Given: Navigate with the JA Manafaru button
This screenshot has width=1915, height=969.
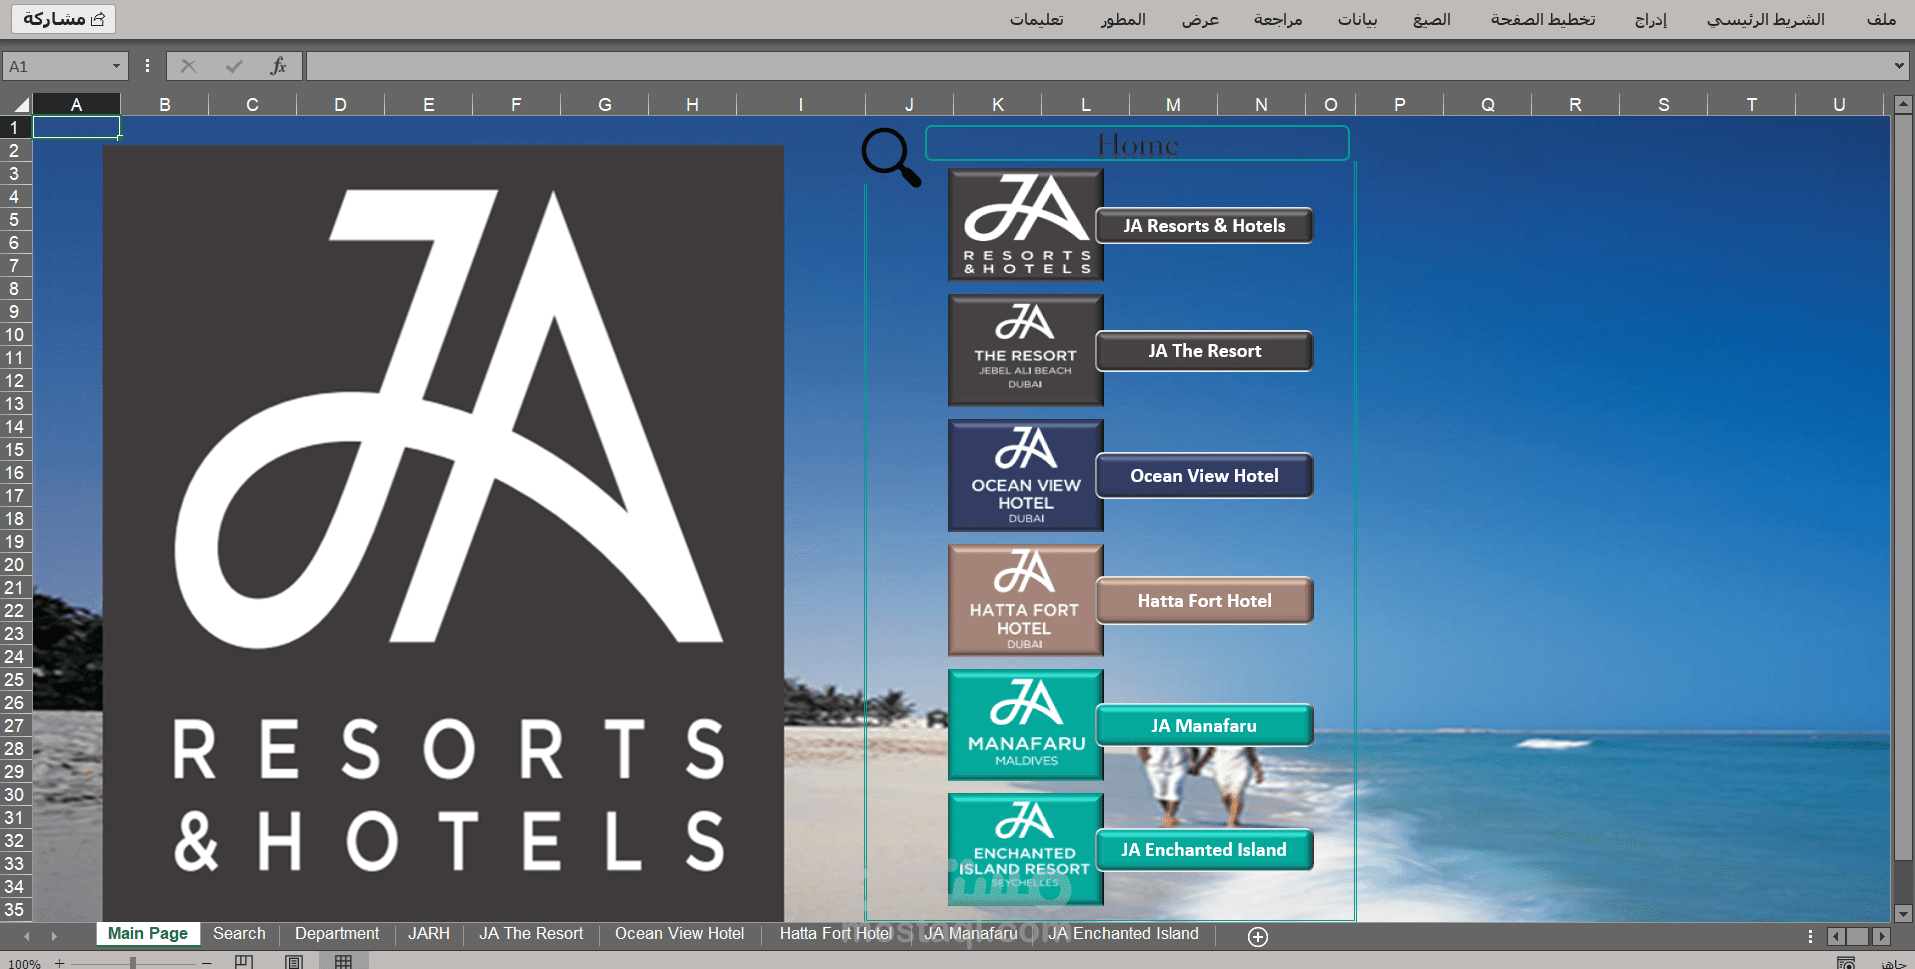Looking at the screenshot, I should (x=1204, y=726).
